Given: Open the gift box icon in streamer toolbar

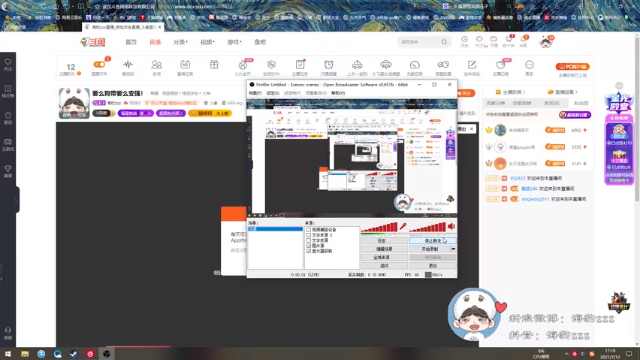Looking at the screenshot, I should point(214,65).
